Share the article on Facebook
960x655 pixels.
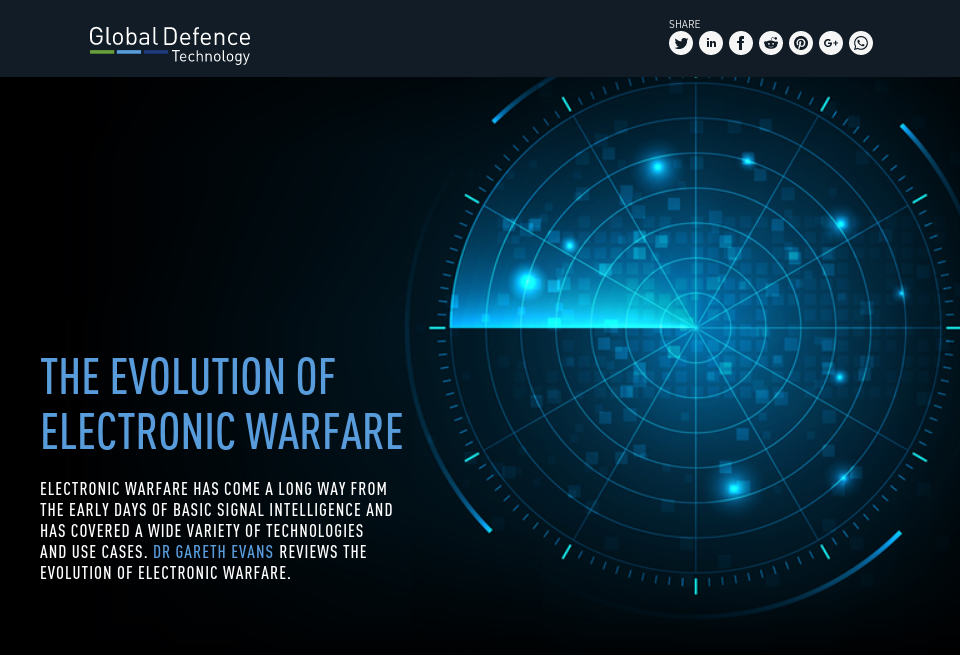point(740,43)
